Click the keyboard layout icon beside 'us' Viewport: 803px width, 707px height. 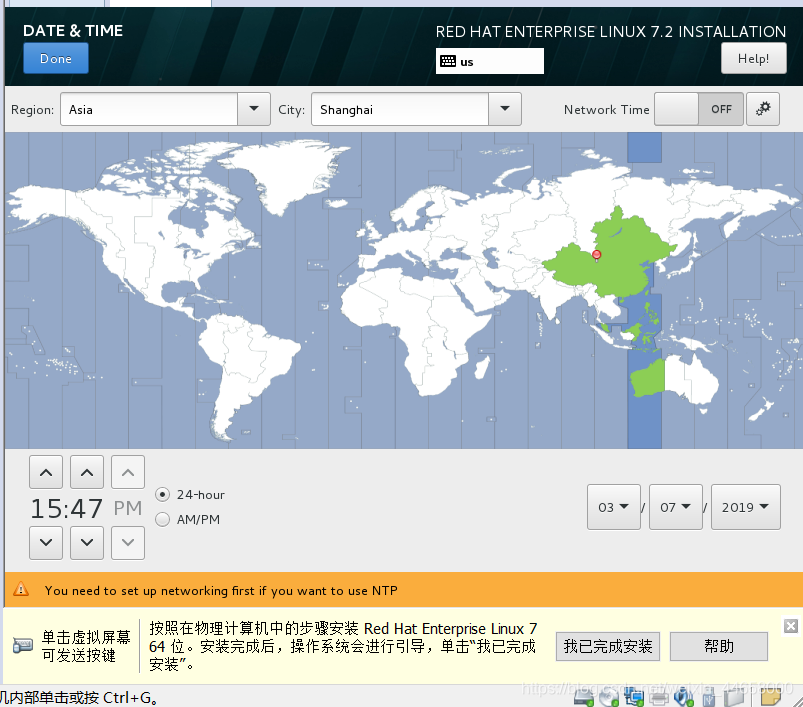(x=448, y=61)
